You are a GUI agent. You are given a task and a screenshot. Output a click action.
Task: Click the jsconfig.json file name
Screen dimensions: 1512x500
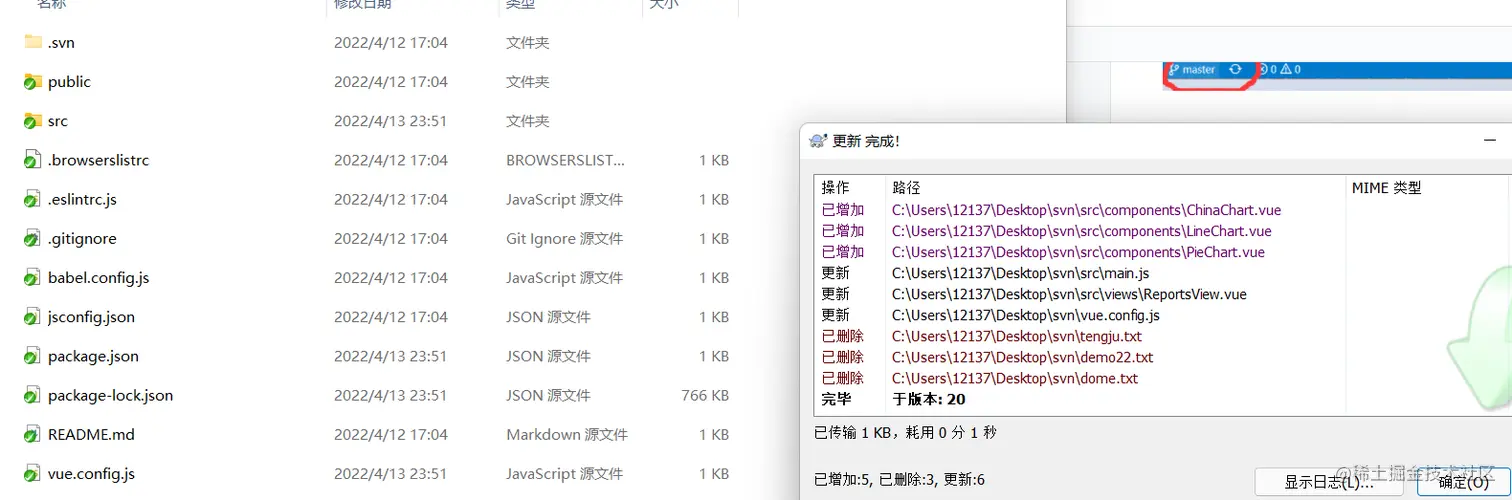click(91, 317)
